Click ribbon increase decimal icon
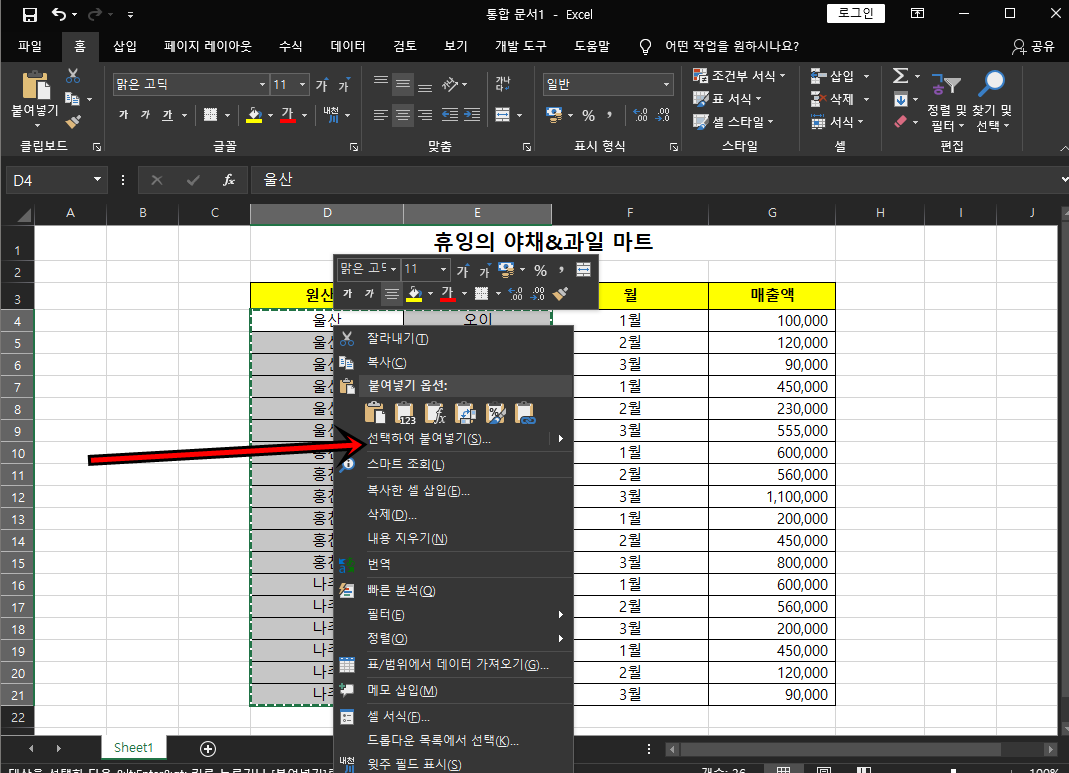 point(640,115)
